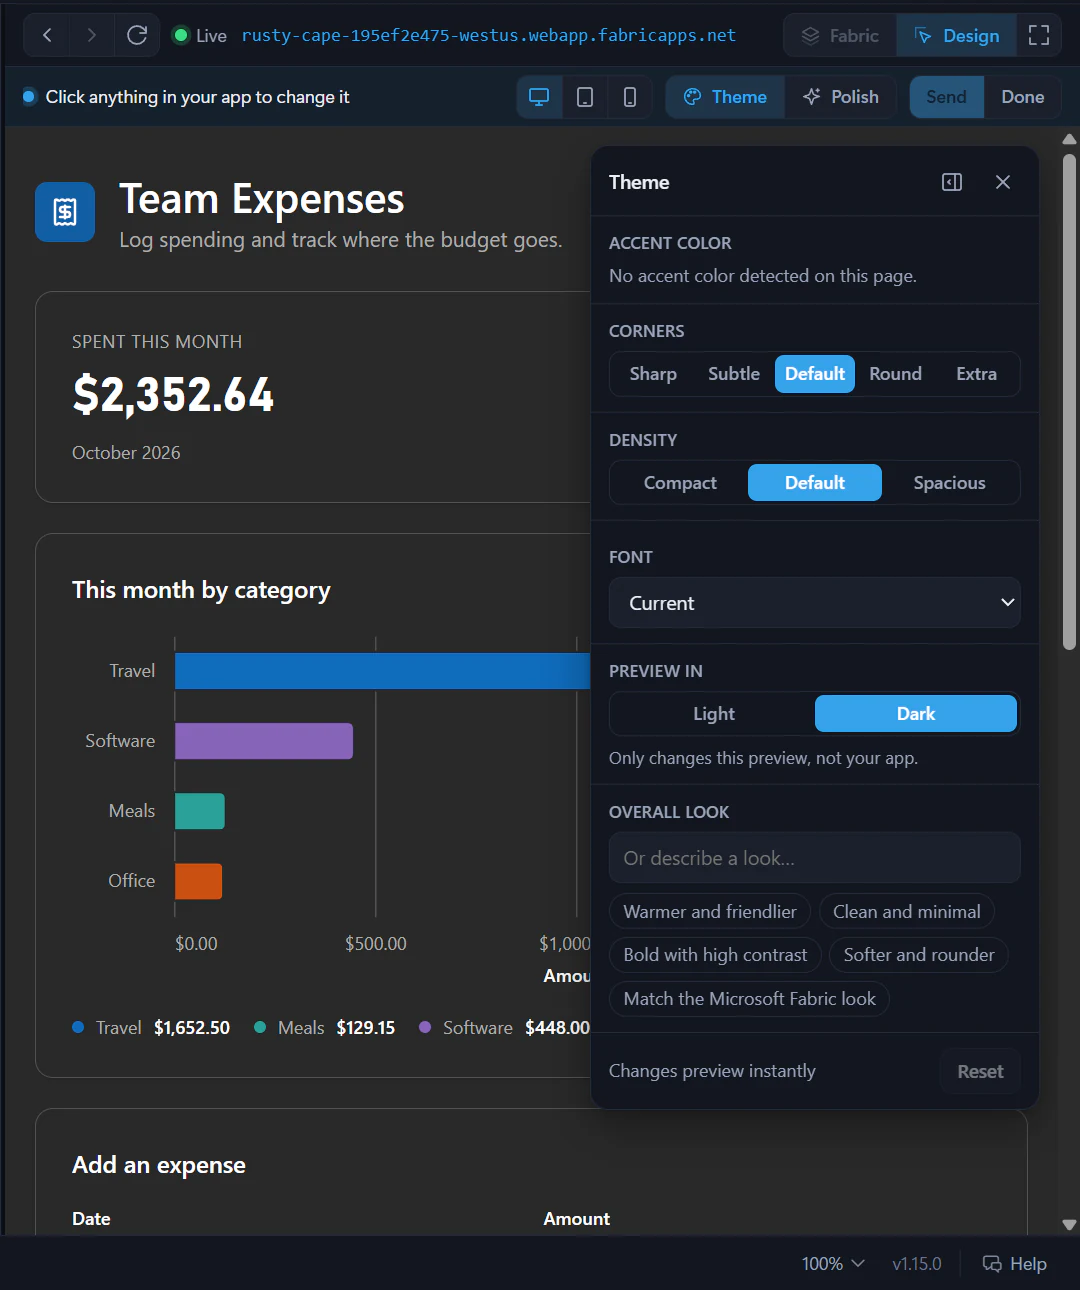The image size is (1080, 1290).
Task: Click the $2,352.64 spent amount
Action: pos(173,395)
